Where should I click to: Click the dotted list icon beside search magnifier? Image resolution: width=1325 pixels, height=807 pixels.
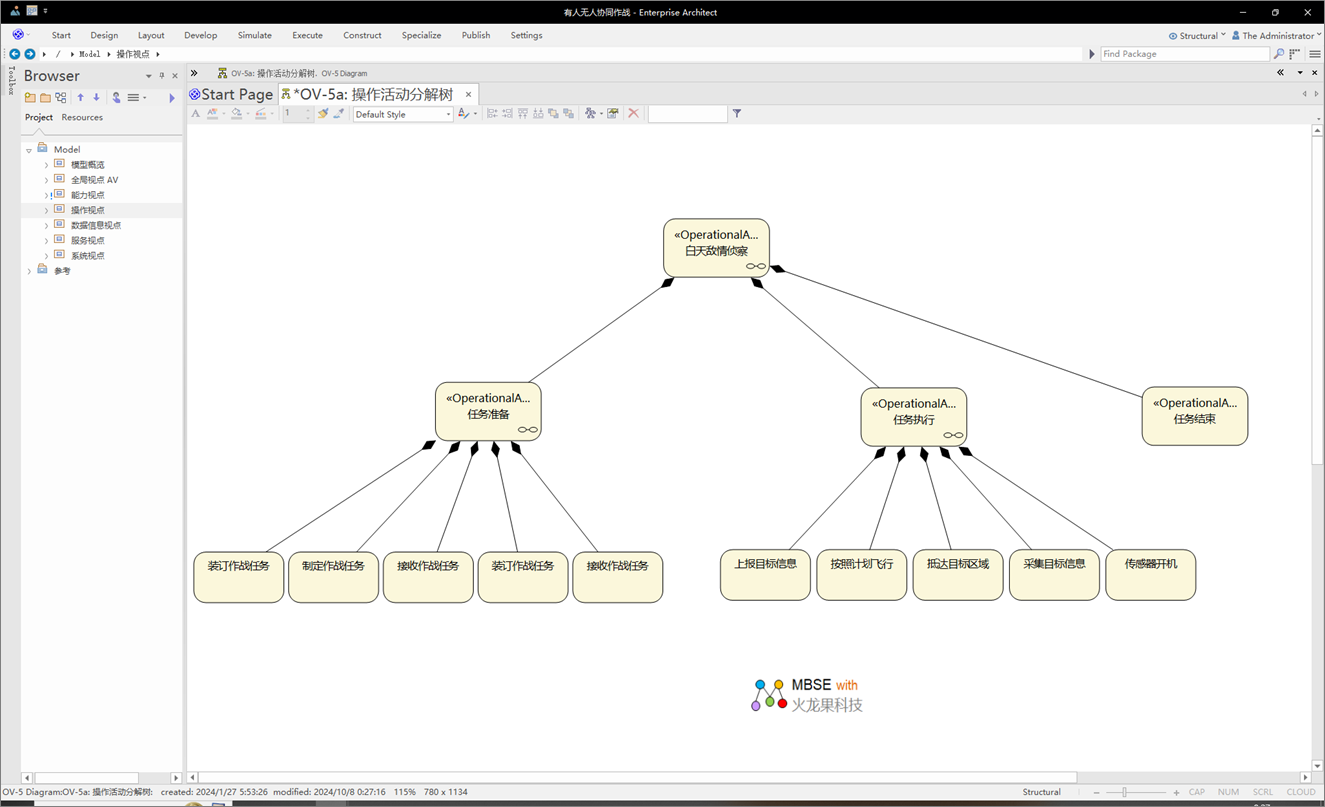tap(1295, 54)
